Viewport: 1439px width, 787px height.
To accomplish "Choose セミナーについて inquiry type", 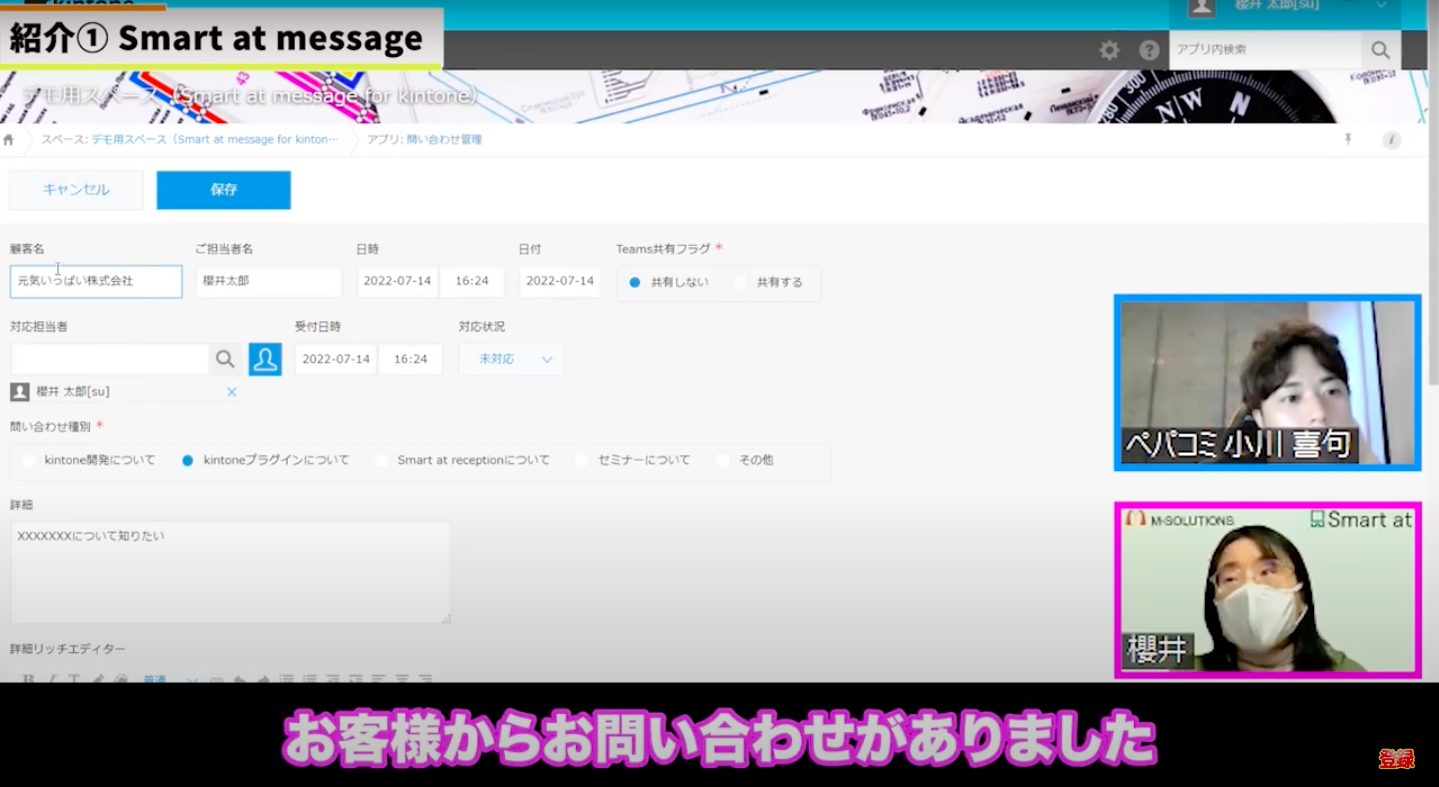I will point(582,461).
